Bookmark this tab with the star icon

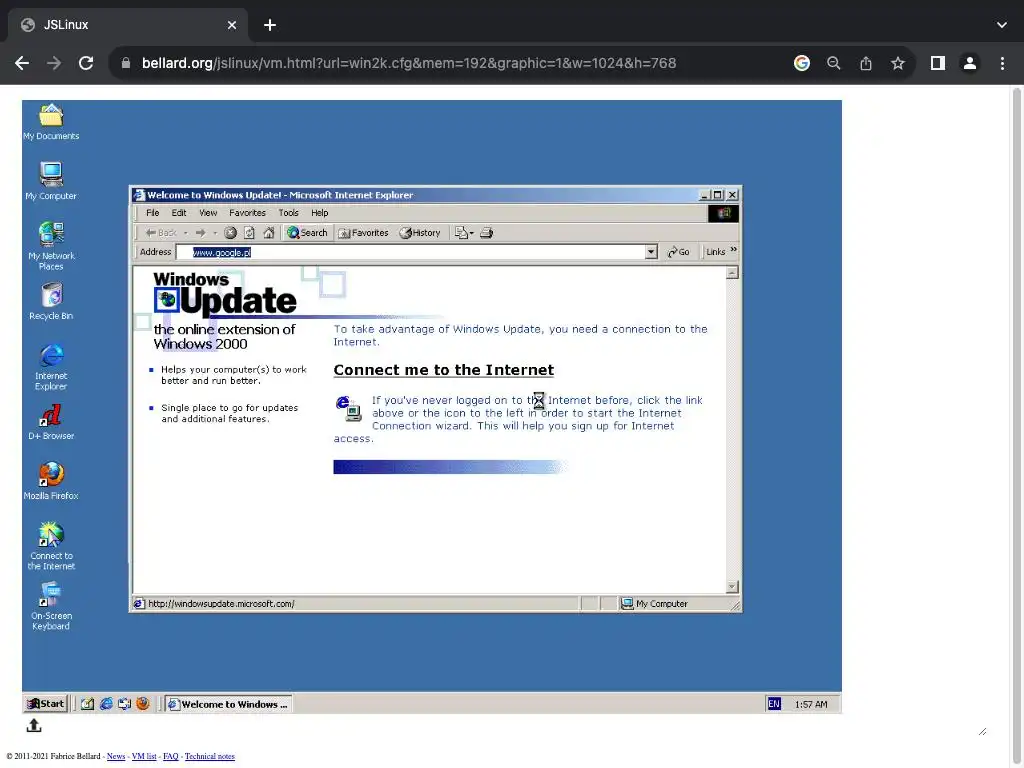[898, 63]
